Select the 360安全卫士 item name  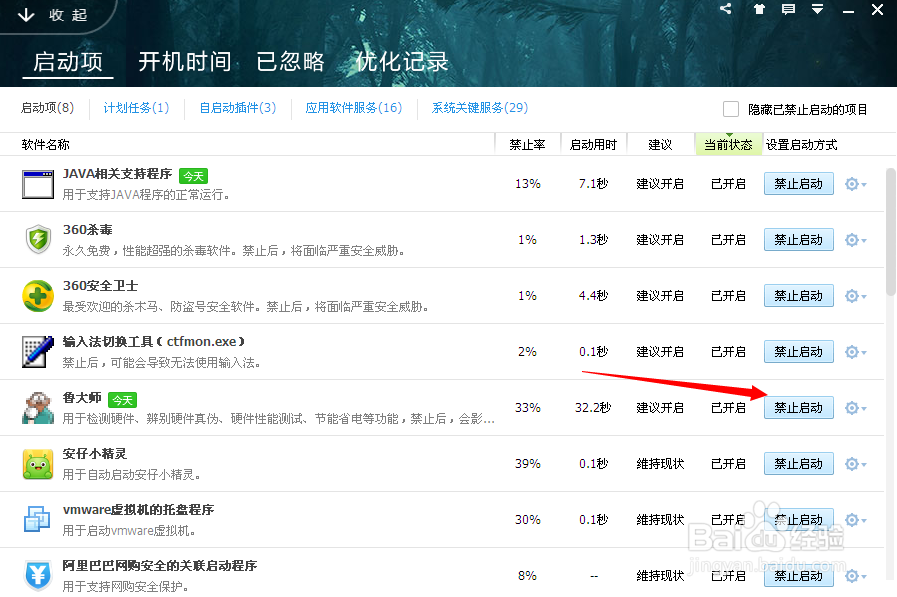100,285
